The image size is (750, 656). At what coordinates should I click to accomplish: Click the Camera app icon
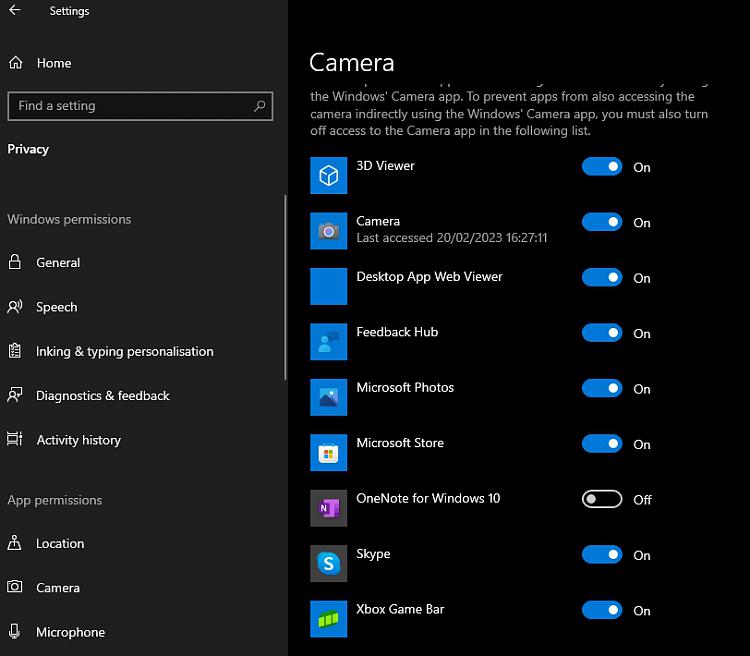329,231
